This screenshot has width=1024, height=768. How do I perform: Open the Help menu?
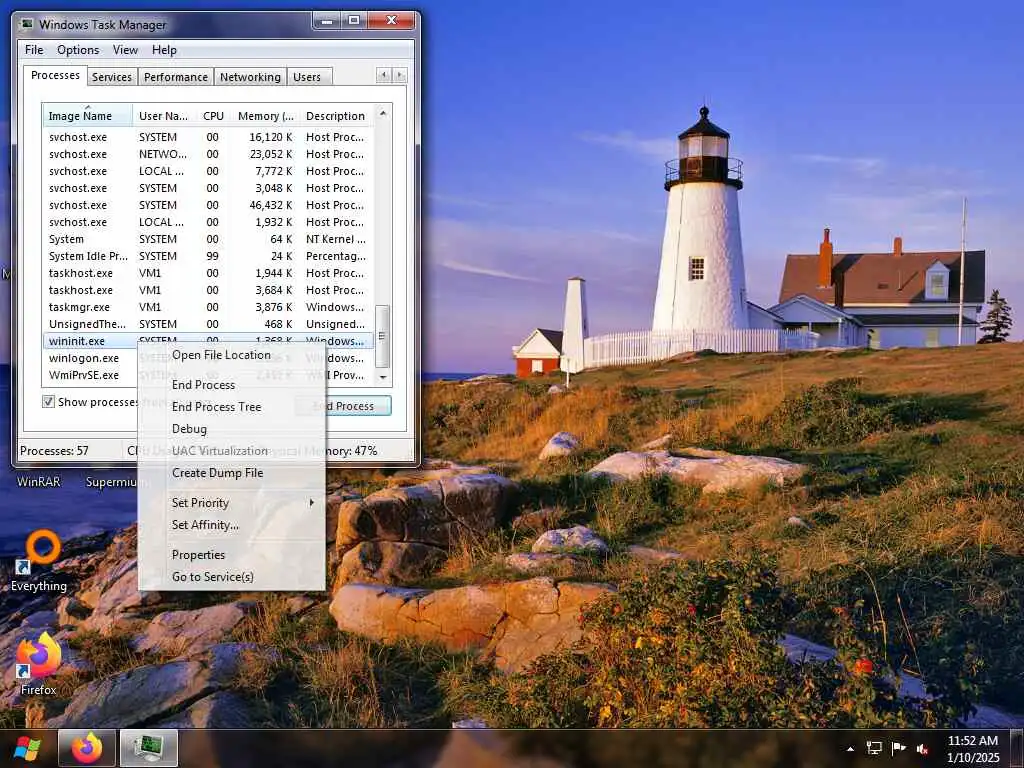pyautogui.click(x=164, y=50)
